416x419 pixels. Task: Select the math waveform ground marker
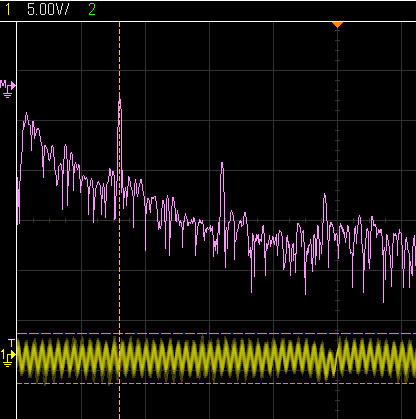click(8, 88)
